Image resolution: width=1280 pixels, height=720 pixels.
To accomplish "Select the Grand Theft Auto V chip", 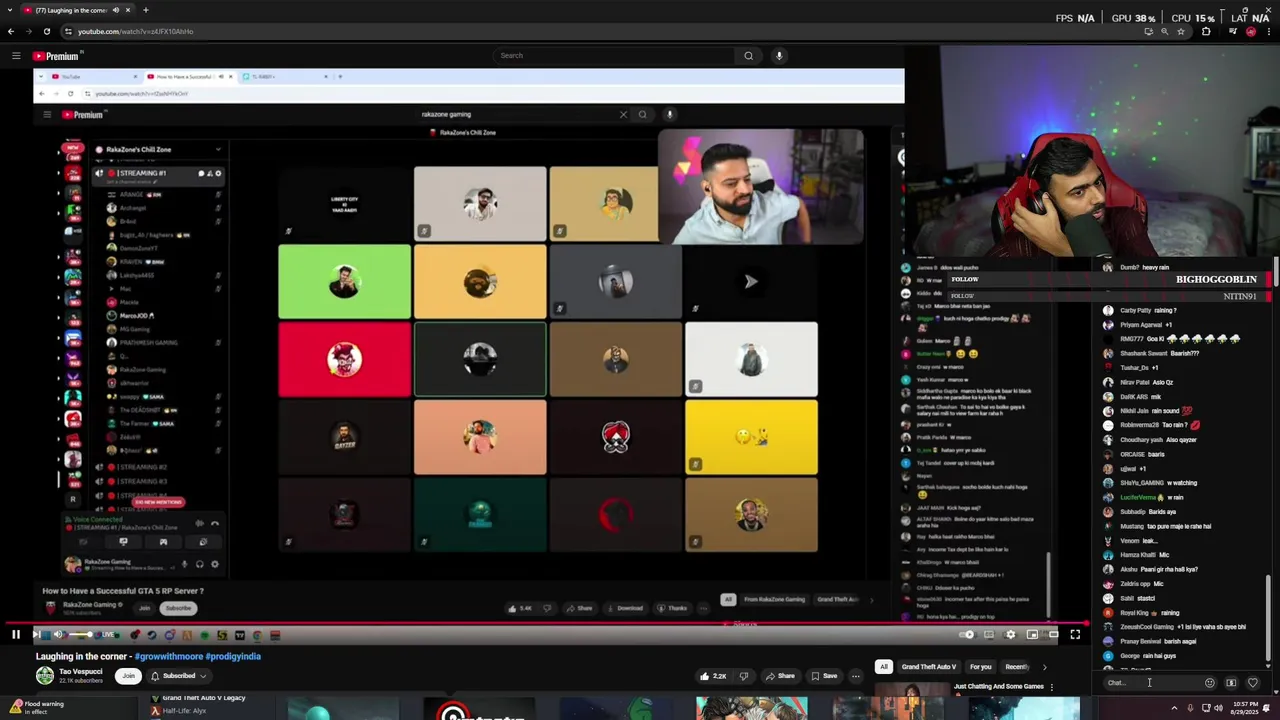I will pyautogui.click(x=929, y=667).
